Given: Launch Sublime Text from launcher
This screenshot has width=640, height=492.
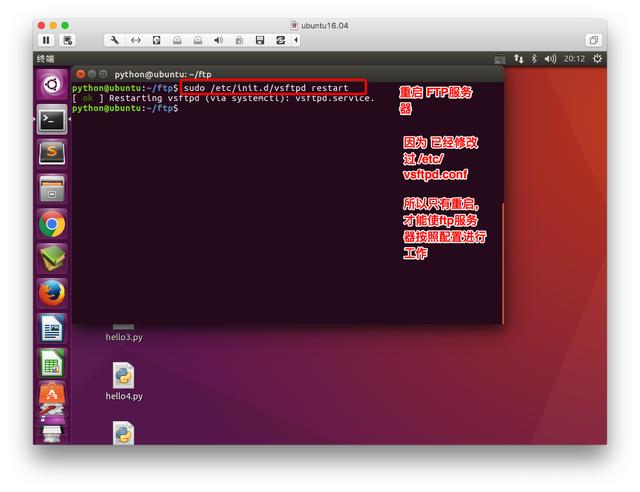Looking at the screenshot, I should 52,154.
